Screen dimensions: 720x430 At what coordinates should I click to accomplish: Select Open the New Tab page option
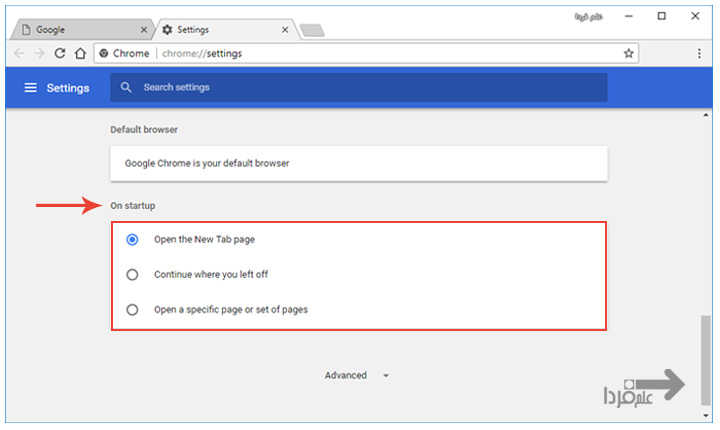click(132, 240)
